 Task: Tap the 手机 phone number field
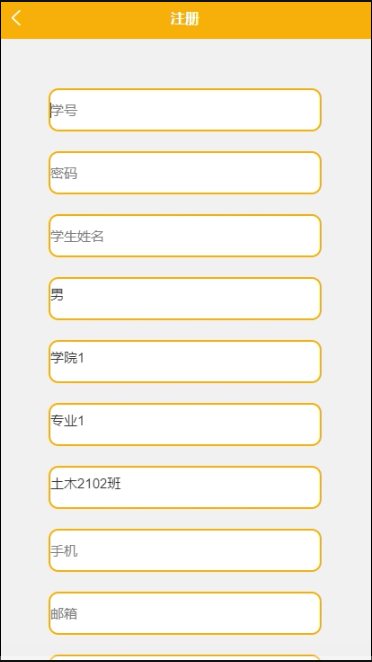[185, 550]
